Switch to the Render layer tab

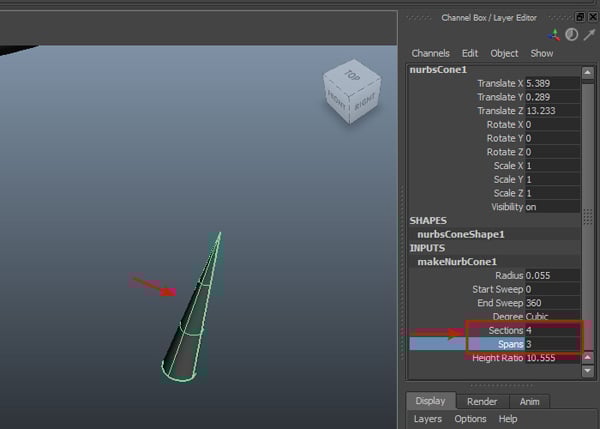coord(482,401)
